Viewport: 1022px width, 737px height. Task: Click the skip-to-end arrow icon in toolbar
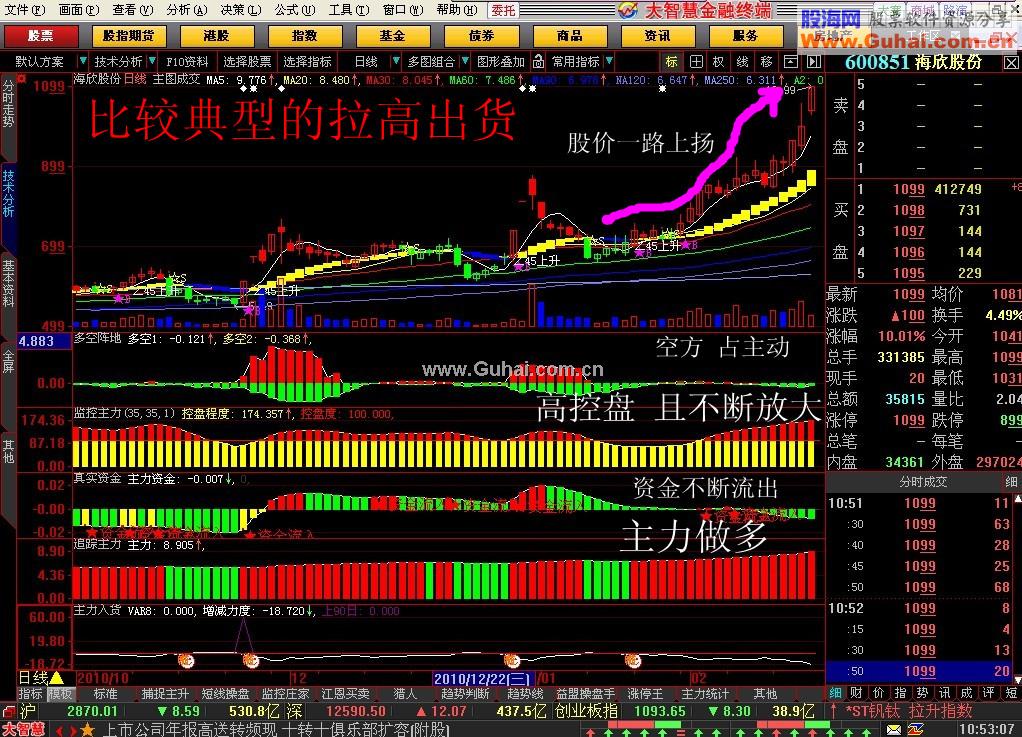point(813,62)
